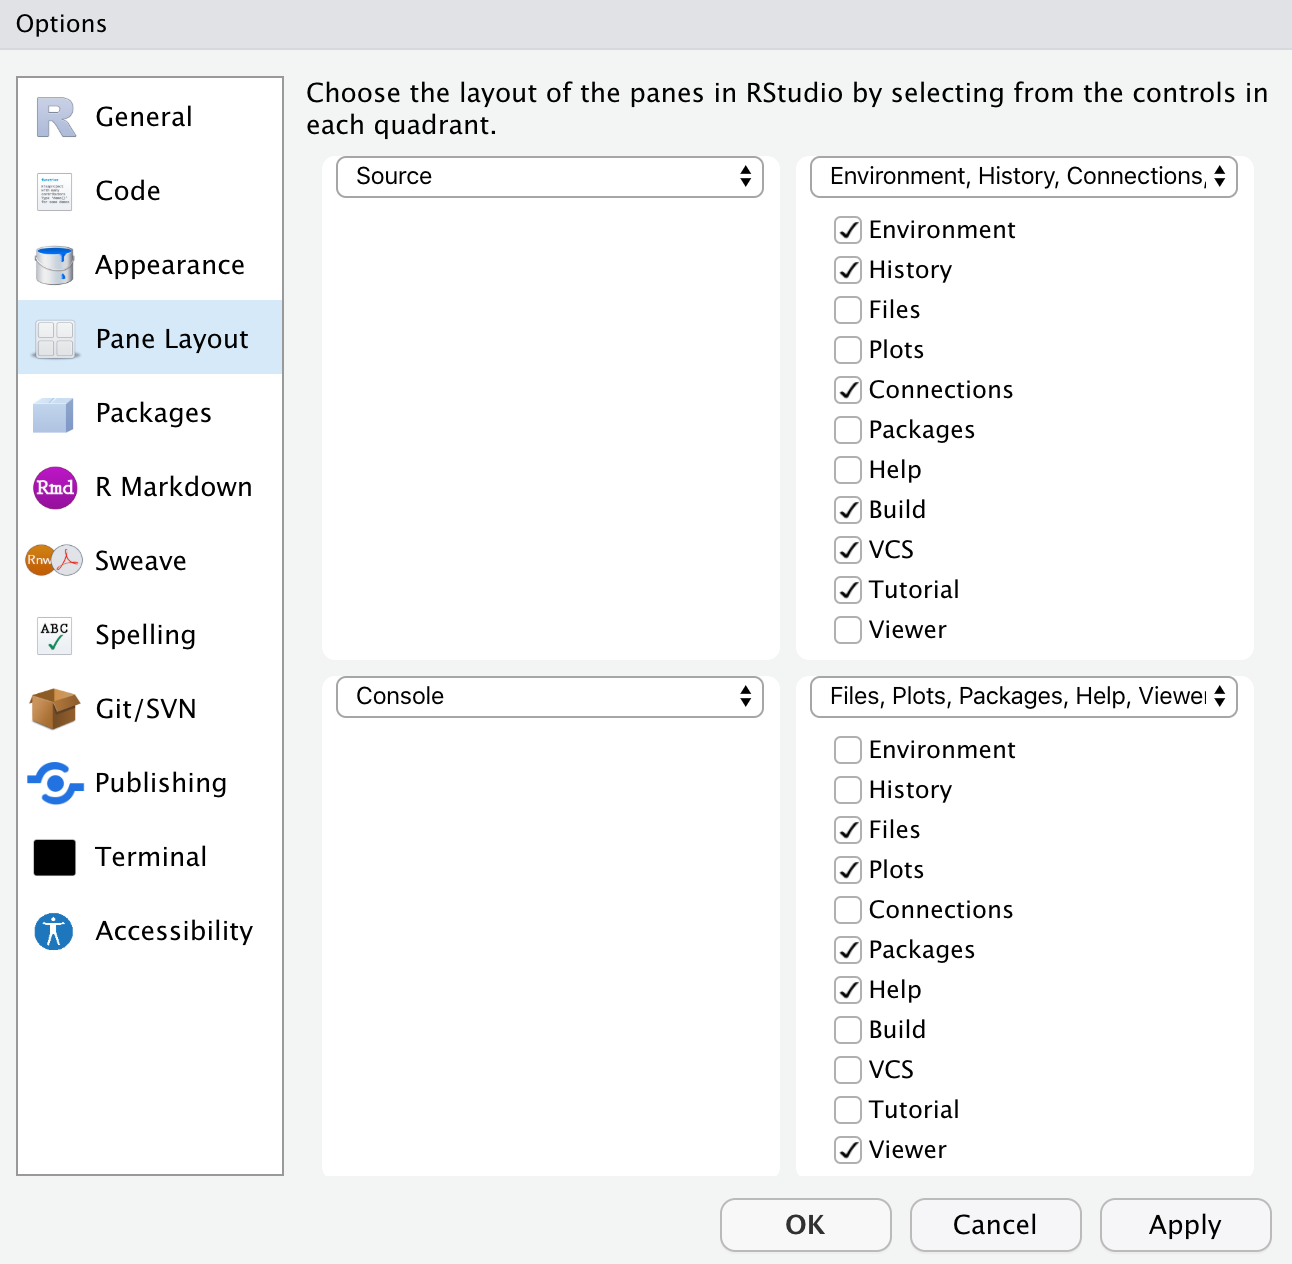Viewport: 1292px width, 1264px height.
Task: Open the Files, Plots, Packages dropdown
Action: 1024,697
